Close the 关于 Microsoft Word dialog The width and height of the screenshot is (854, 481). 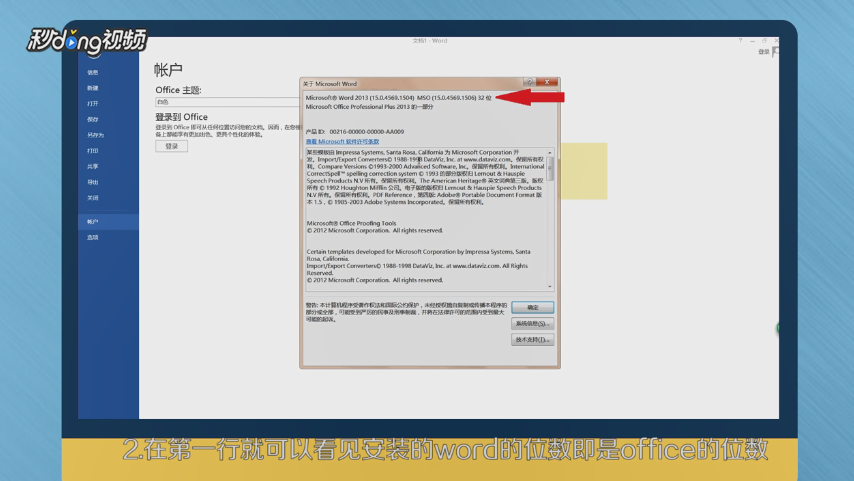[547, 82]
